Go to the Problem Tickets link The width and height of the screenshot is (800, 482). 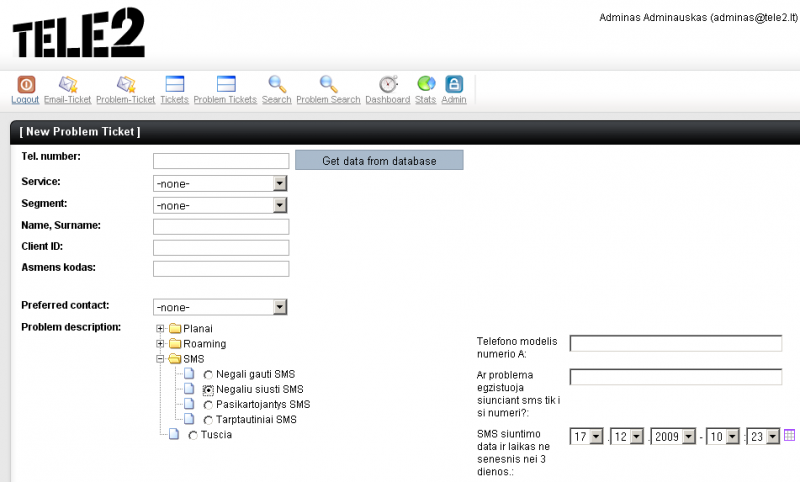pyautogui.click(x=225, y=99)
